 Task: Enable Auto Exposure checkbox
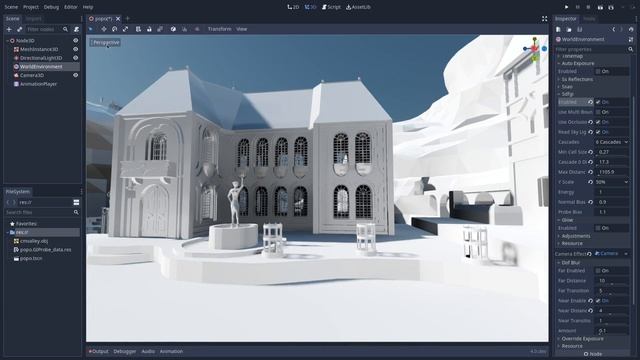point(598,71)
